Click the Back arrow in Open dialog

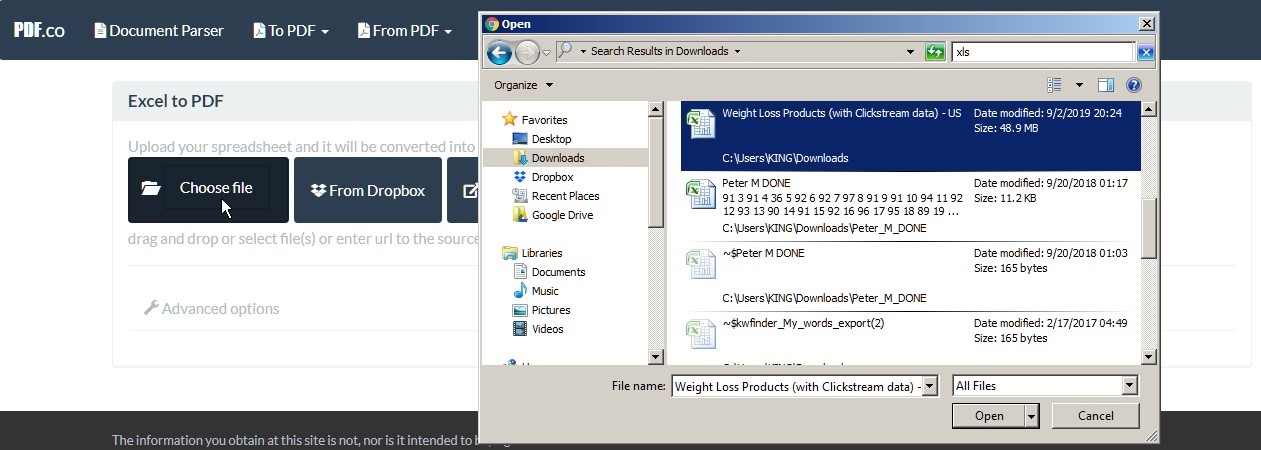coord(499,52)
